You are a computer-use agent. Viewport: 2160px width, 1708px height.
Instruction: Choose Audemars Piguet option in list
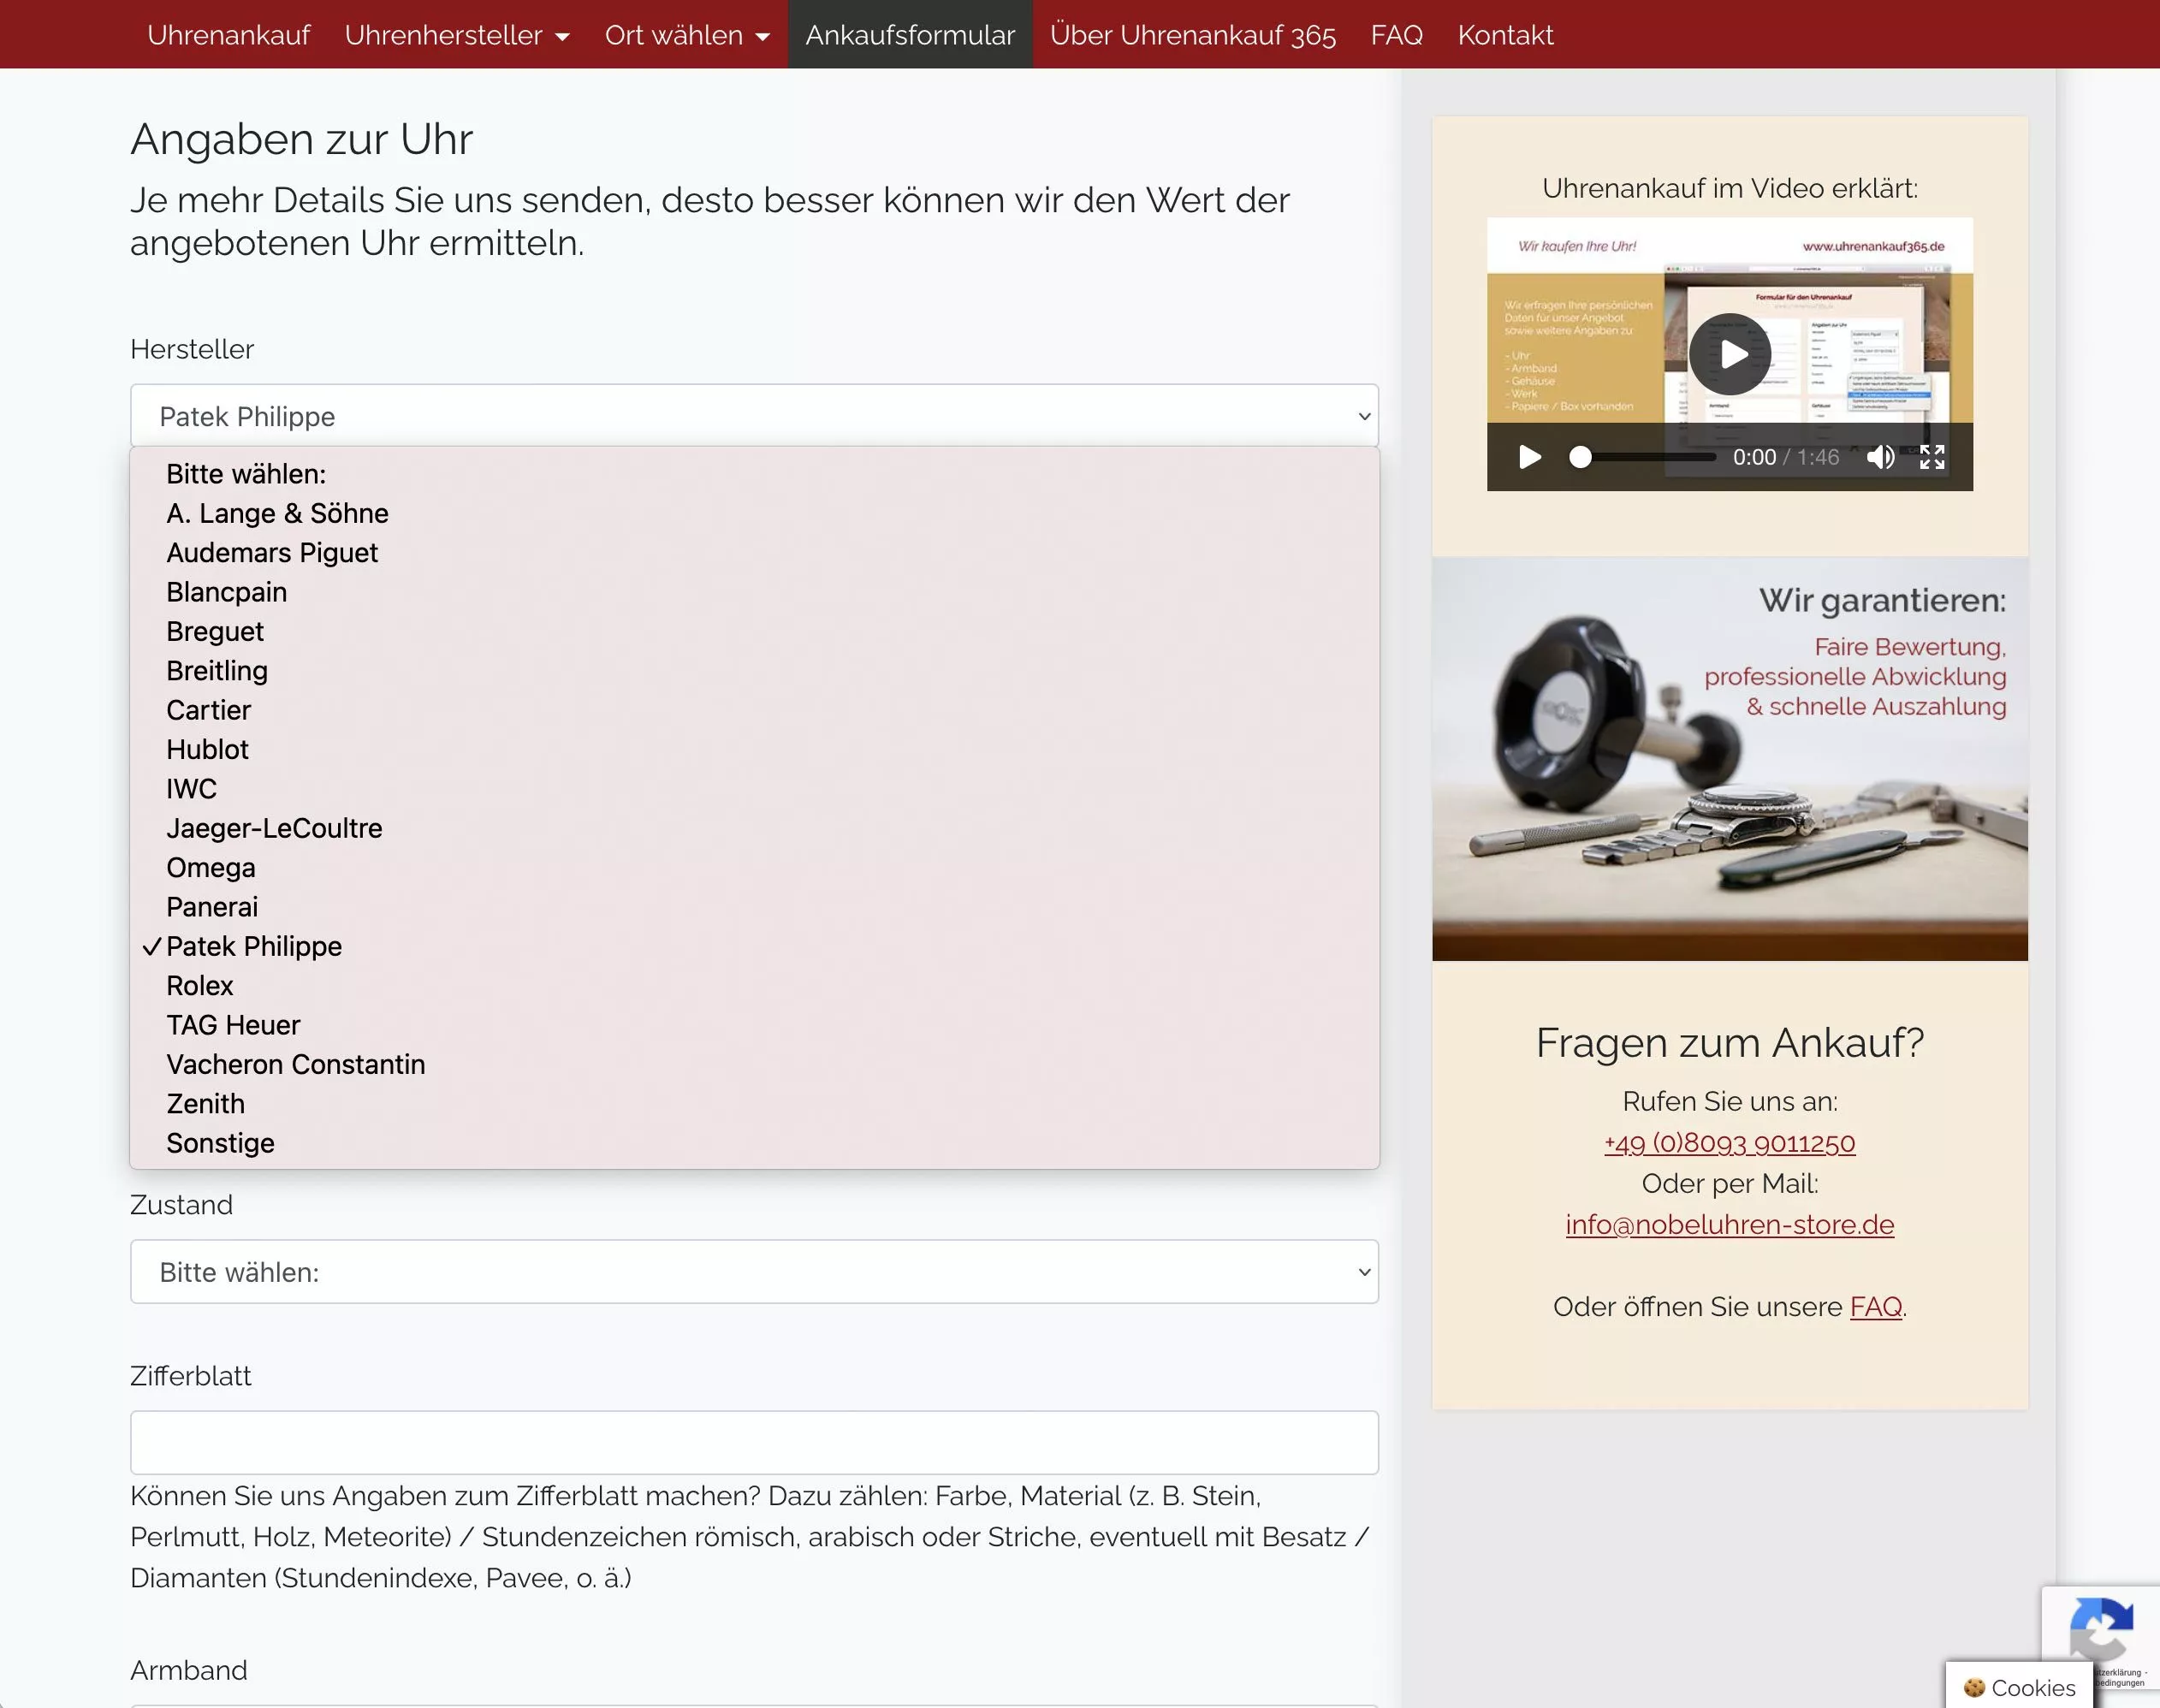pyautogui.click(x=272, y=553)
